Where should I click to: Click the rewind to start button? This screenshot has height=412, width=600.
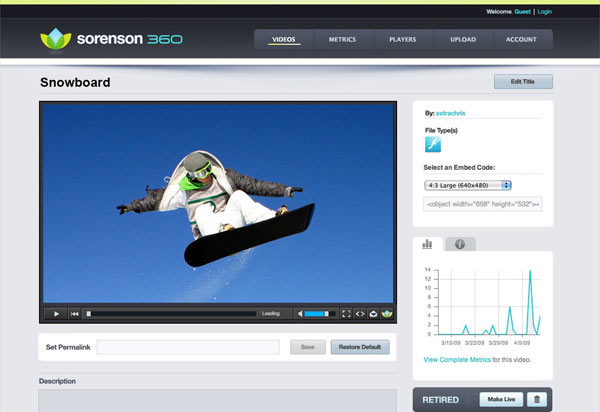pos(74,313)
